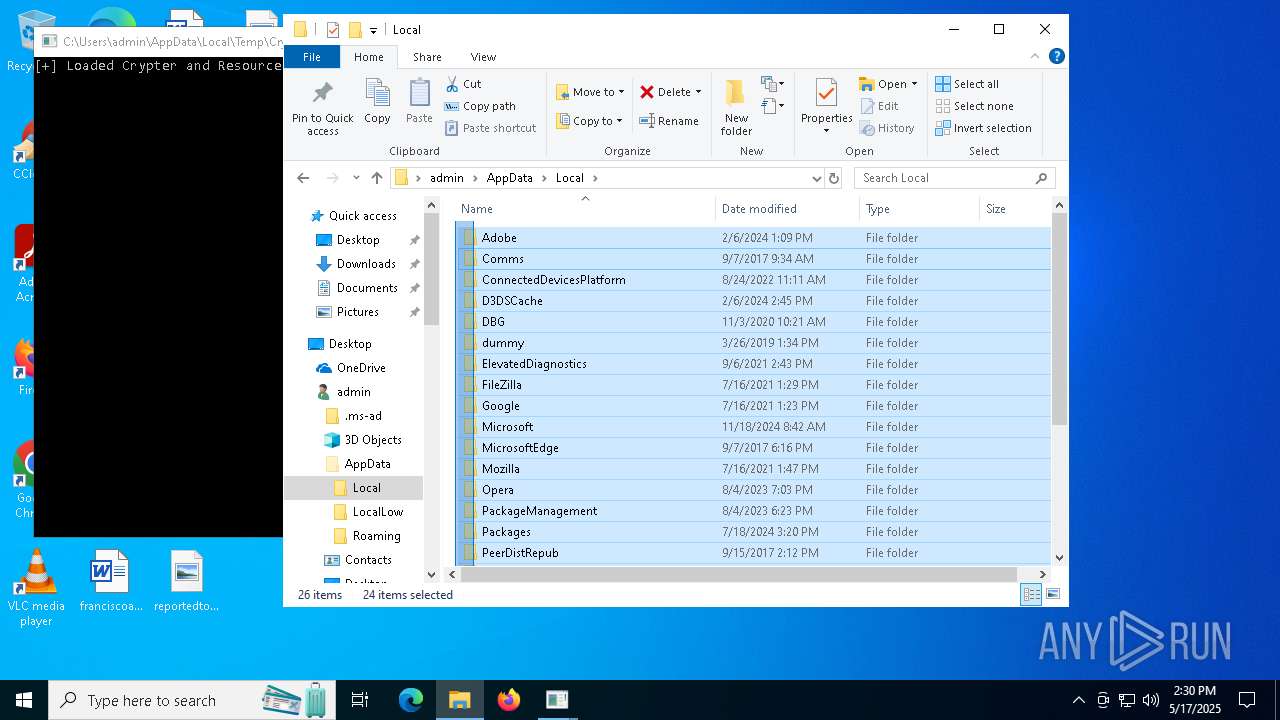The height and width of the screenshot is (720, 1280).
Task: Refresh the Local folder view
Action: click(x=834, y=178)
